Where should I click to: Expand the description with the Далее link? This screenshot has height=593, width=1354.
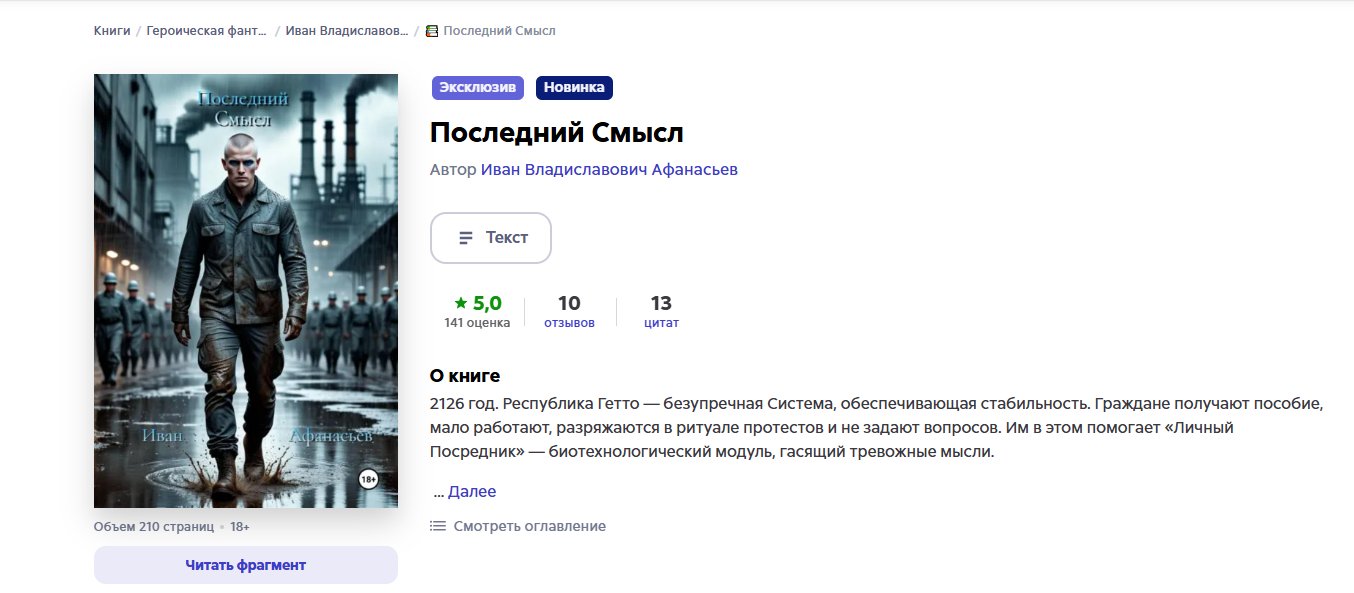pos(471,492)
